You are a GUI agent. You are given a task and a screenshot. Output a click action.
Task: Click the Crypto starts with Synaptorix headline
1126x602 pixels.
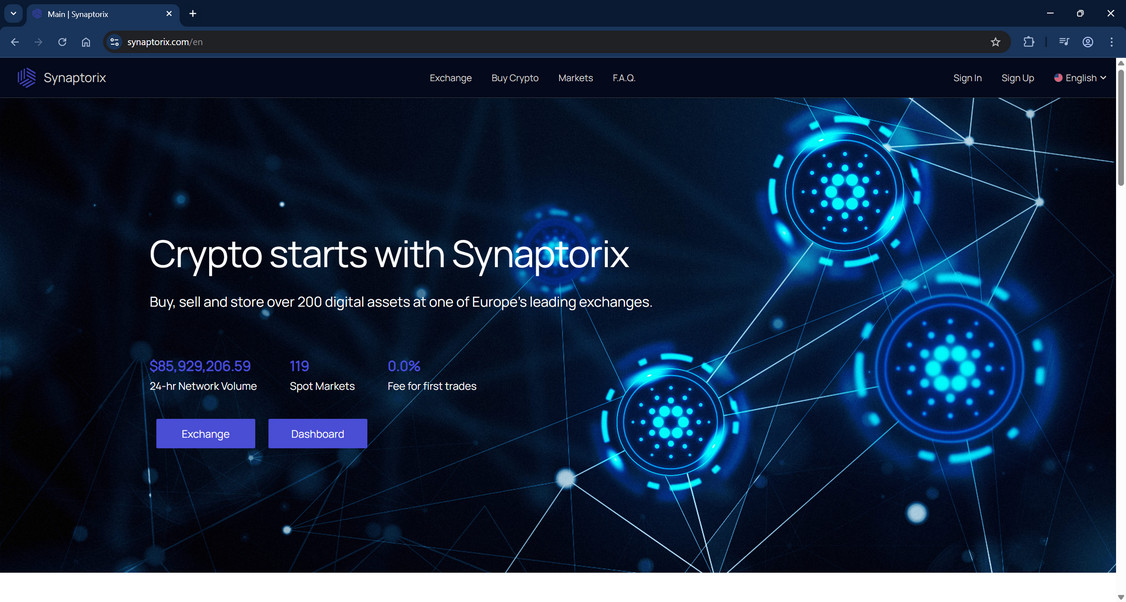tap(389, 254)
